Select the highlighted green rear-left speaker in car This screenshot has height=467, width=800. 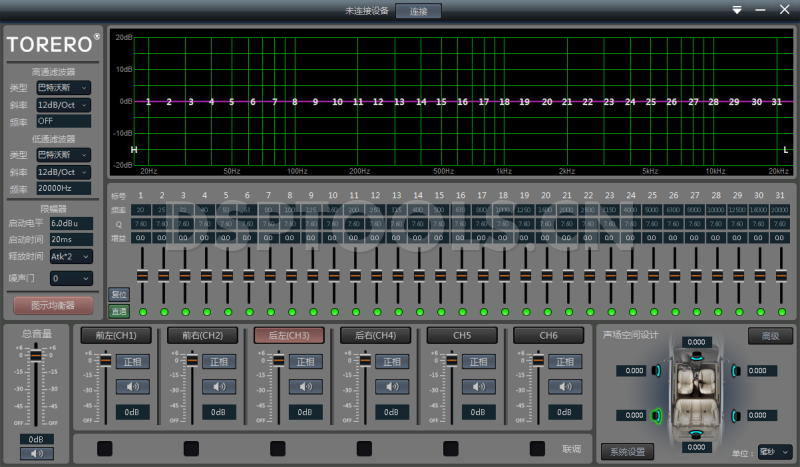[x=654, y=415]
